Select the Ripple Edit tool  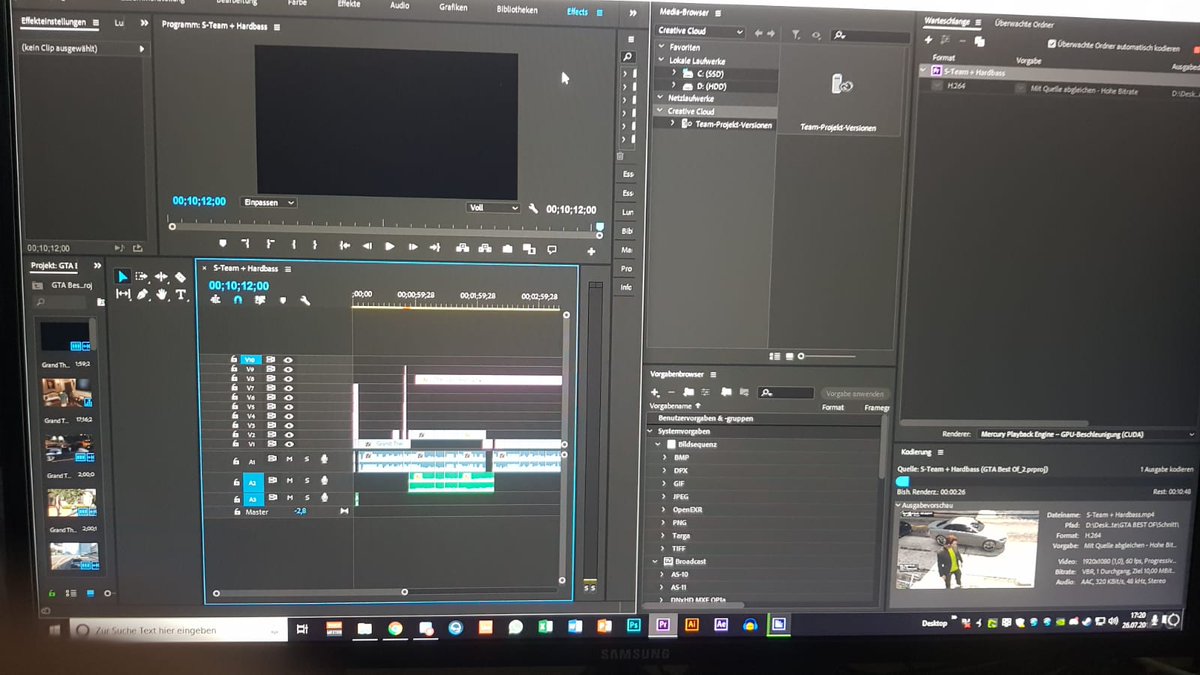coord(161,277)
